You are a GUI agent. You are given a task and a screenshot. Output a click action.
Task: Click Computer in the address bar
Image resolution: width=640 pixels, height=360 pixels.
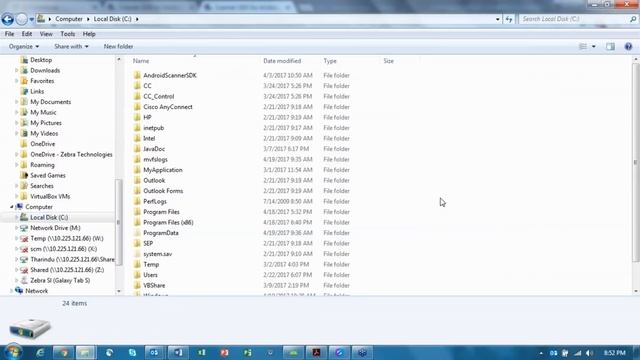click(x=69, y=19)
